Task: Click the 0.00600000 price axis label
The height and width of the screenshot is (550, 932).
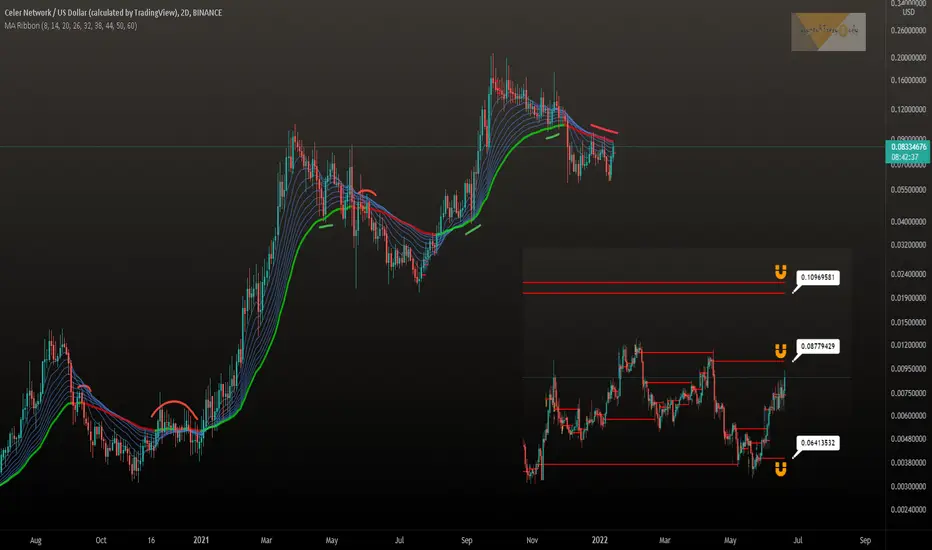Action: (x=908, y=416)
